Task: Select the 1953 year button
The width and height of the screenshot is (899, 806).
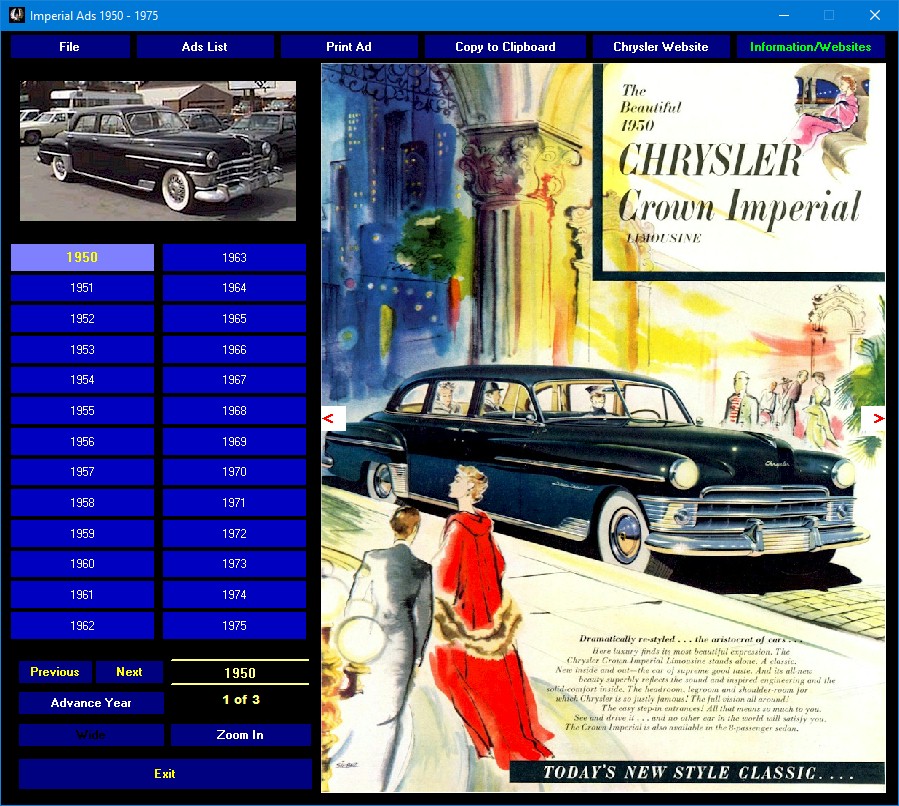Action: tap(83, 350)
